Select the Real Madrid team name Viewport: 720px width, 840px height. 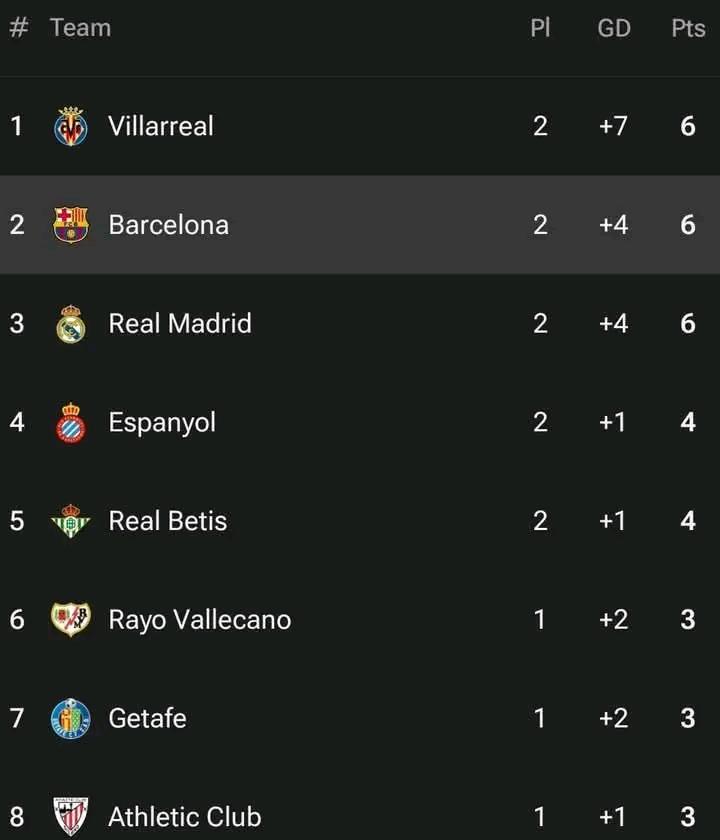[x=180, y=324]
